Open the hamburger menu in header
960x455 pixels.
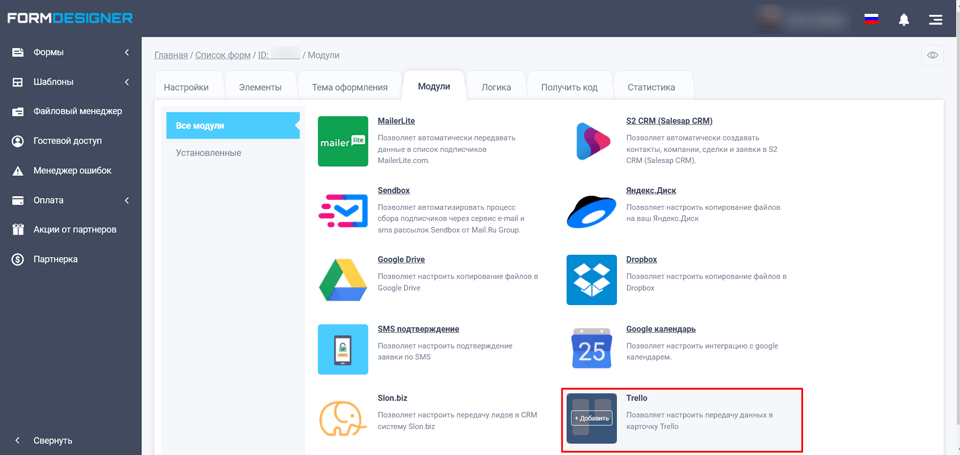935,20
